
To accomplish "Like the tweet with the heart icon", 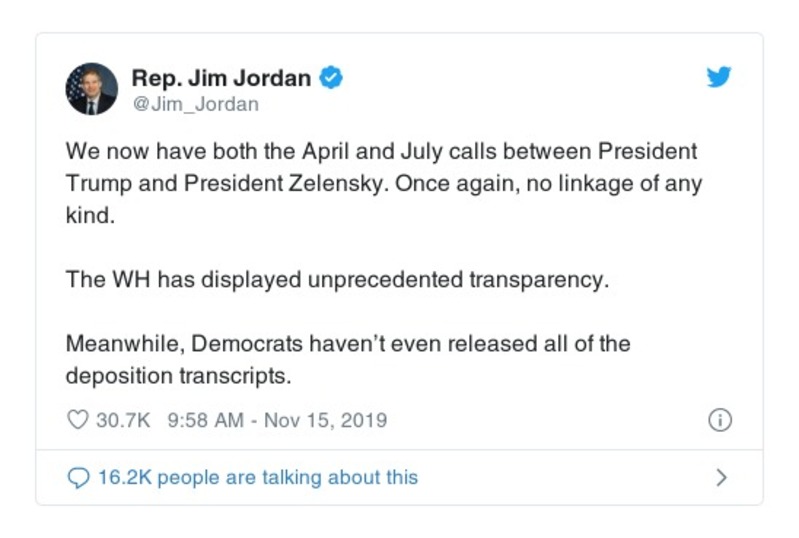I will tap(77, 420).
